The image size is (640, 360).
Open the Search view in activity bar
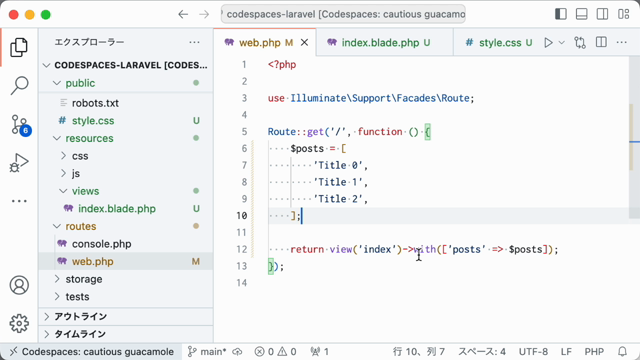pyautogui.click(x=19, y=85)
